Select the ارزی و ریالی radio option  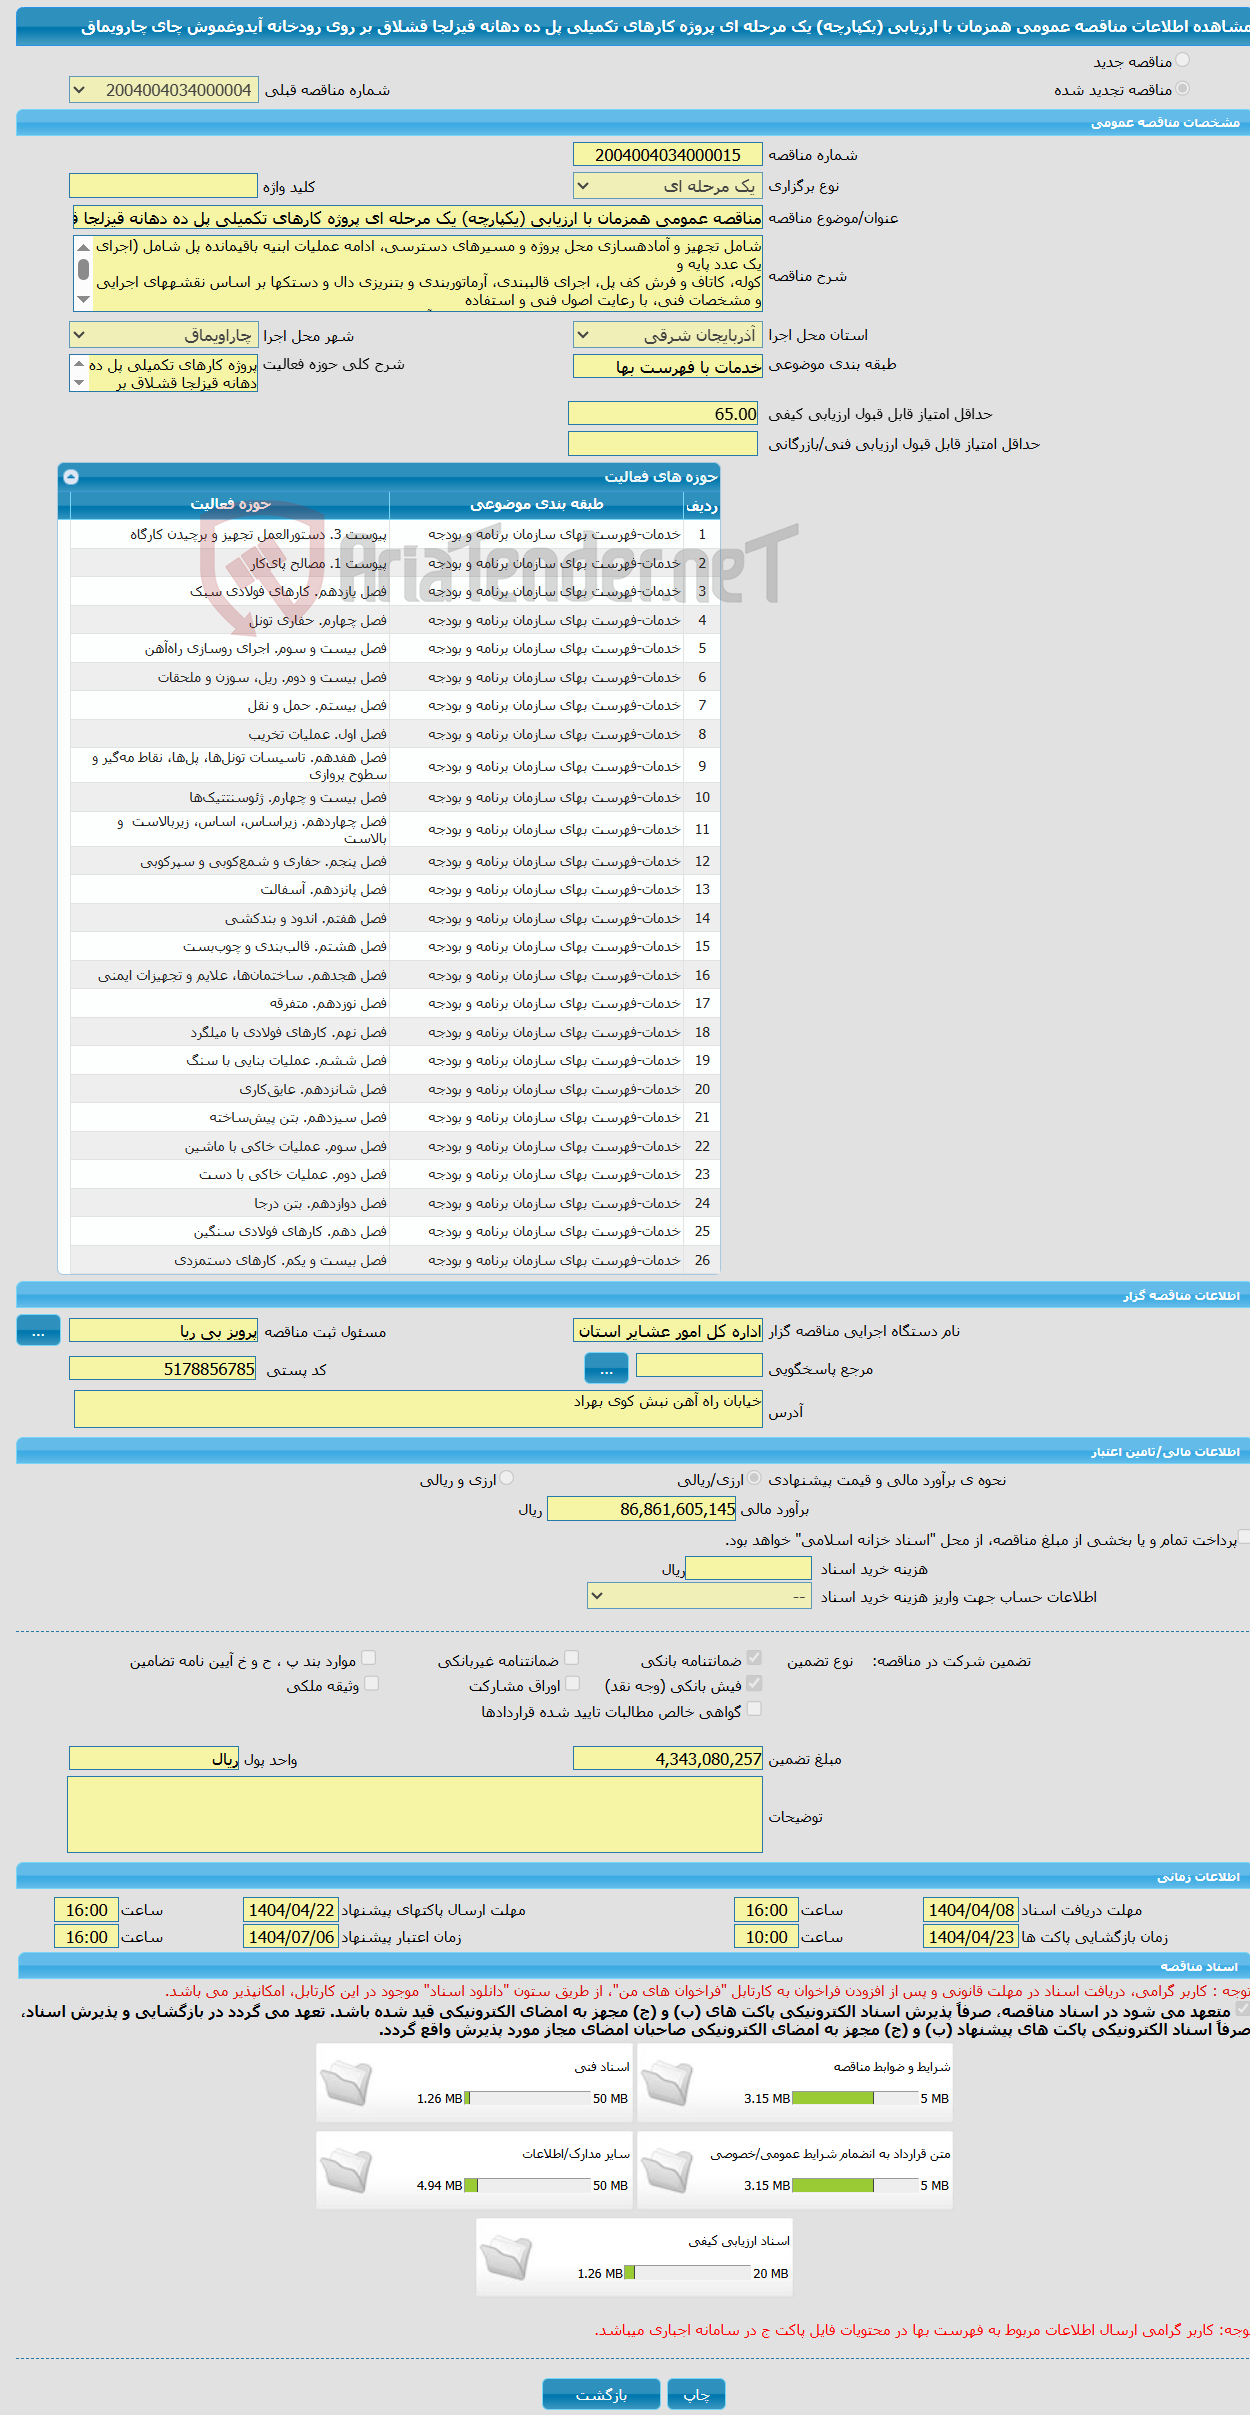pos(507,1478)
